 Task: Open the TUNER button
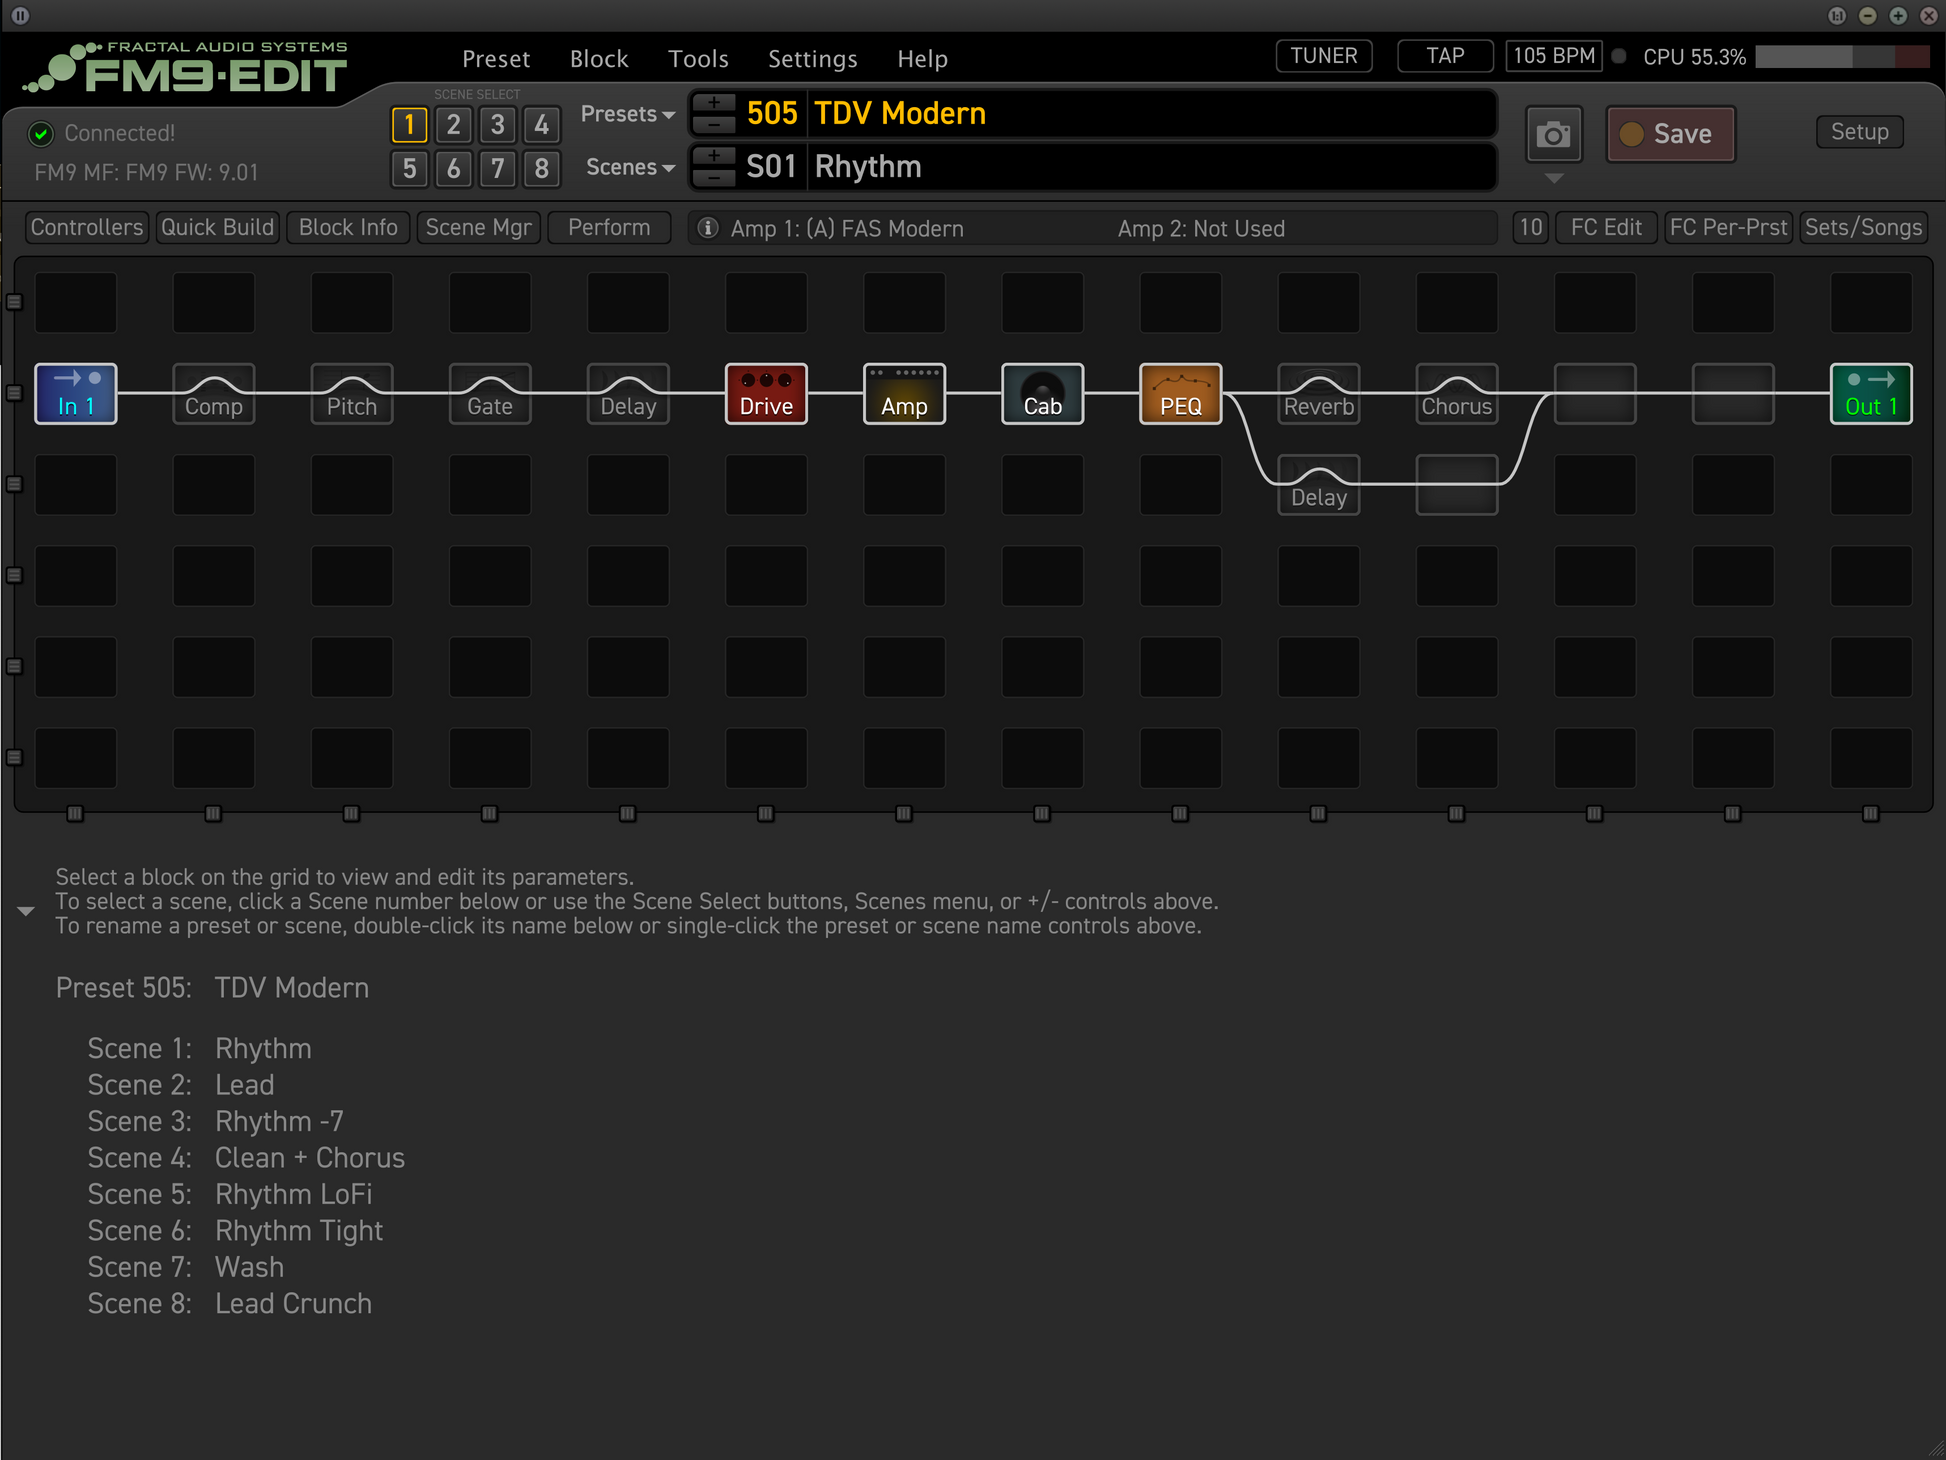(1323, 56)
